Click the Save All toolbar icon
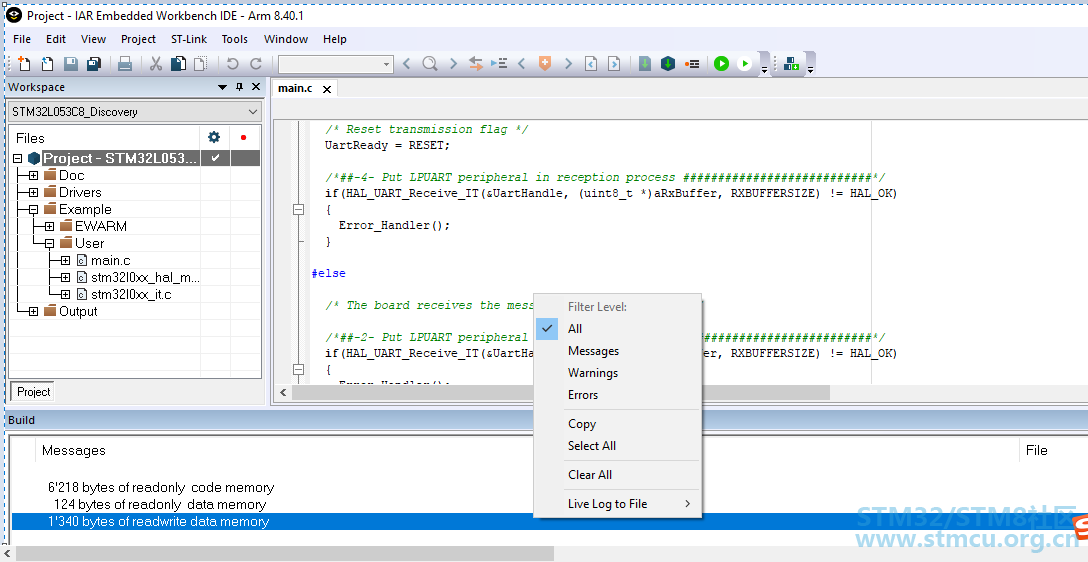 point(94,64)
